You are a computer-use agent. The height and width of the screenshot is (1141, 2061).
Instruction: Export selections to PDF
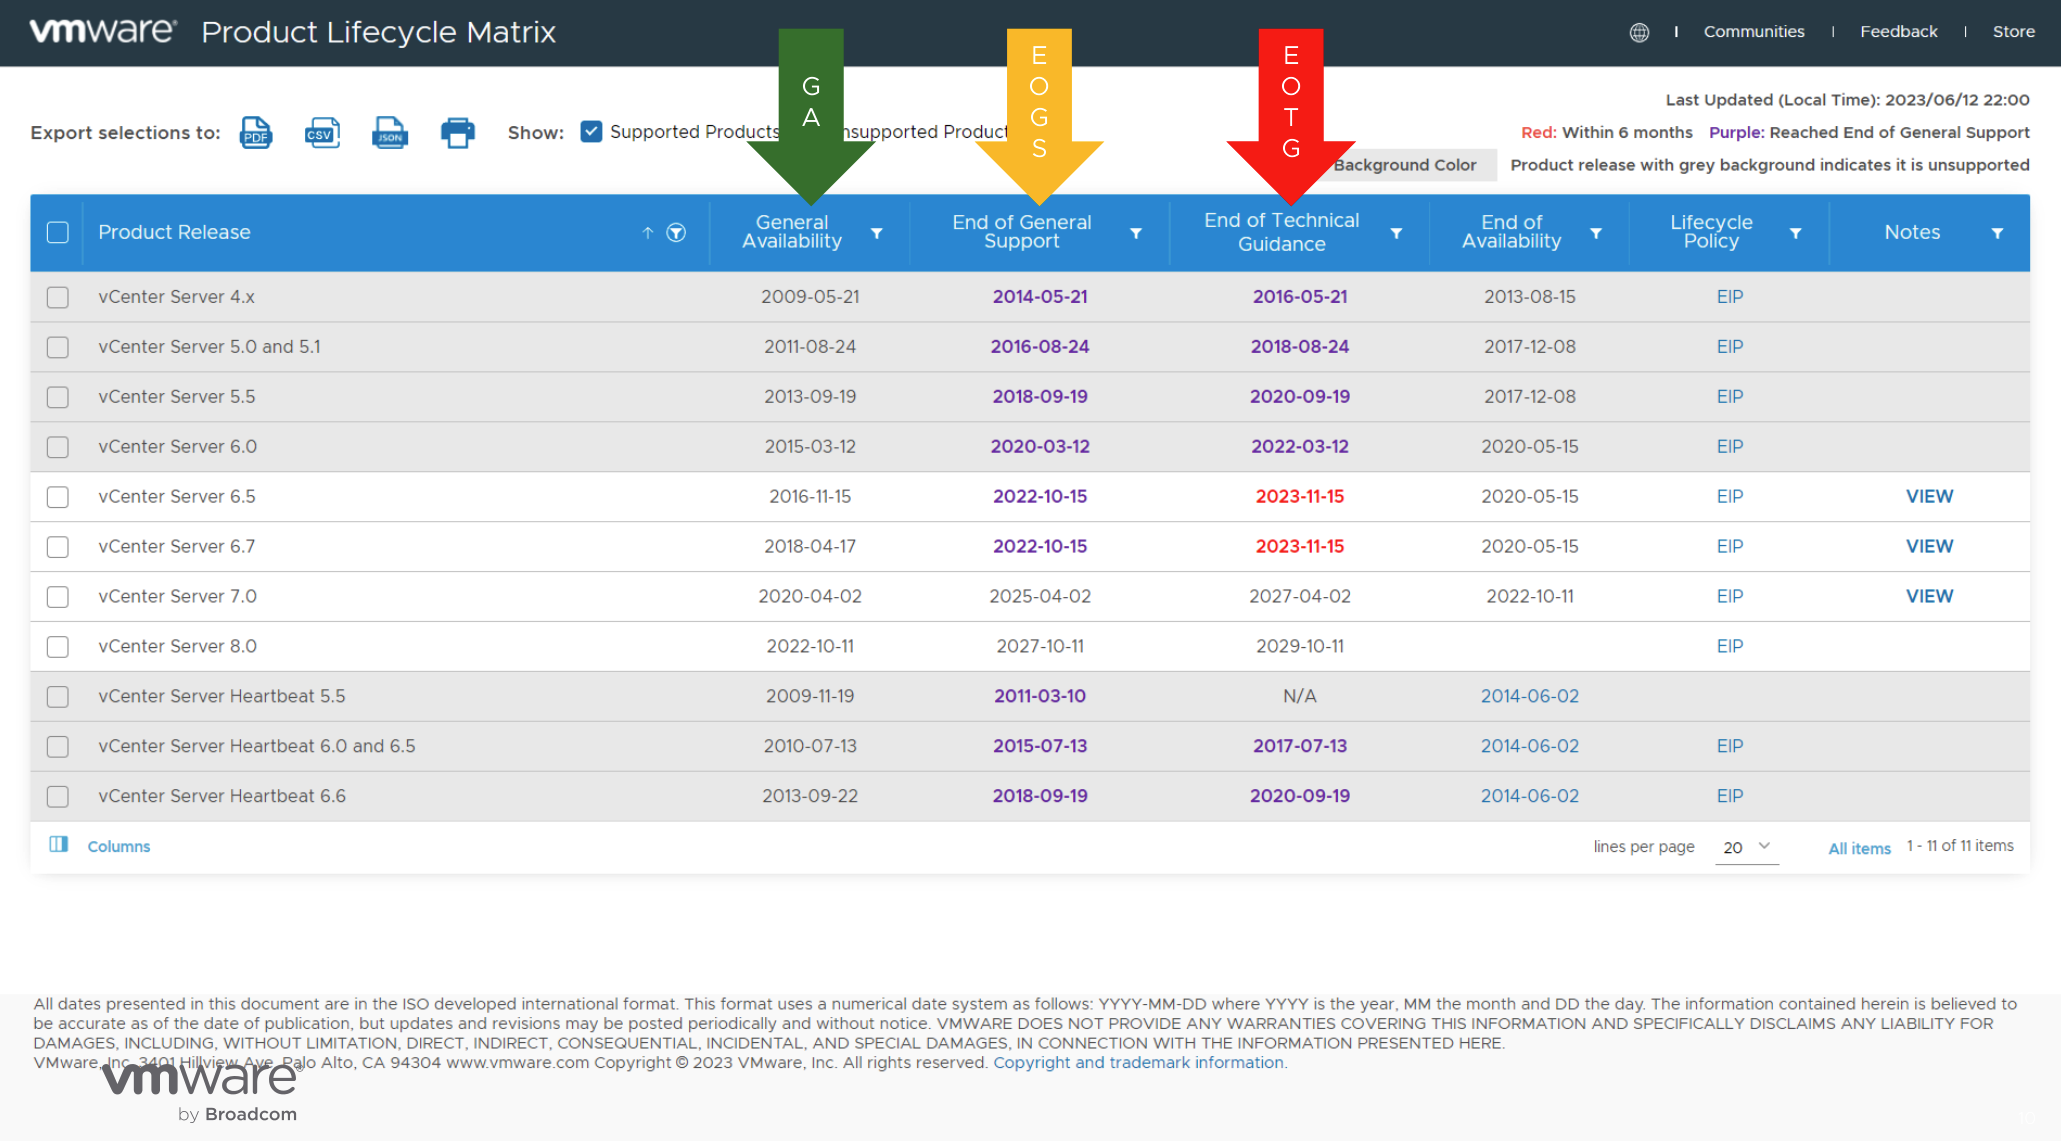[256, 132]
